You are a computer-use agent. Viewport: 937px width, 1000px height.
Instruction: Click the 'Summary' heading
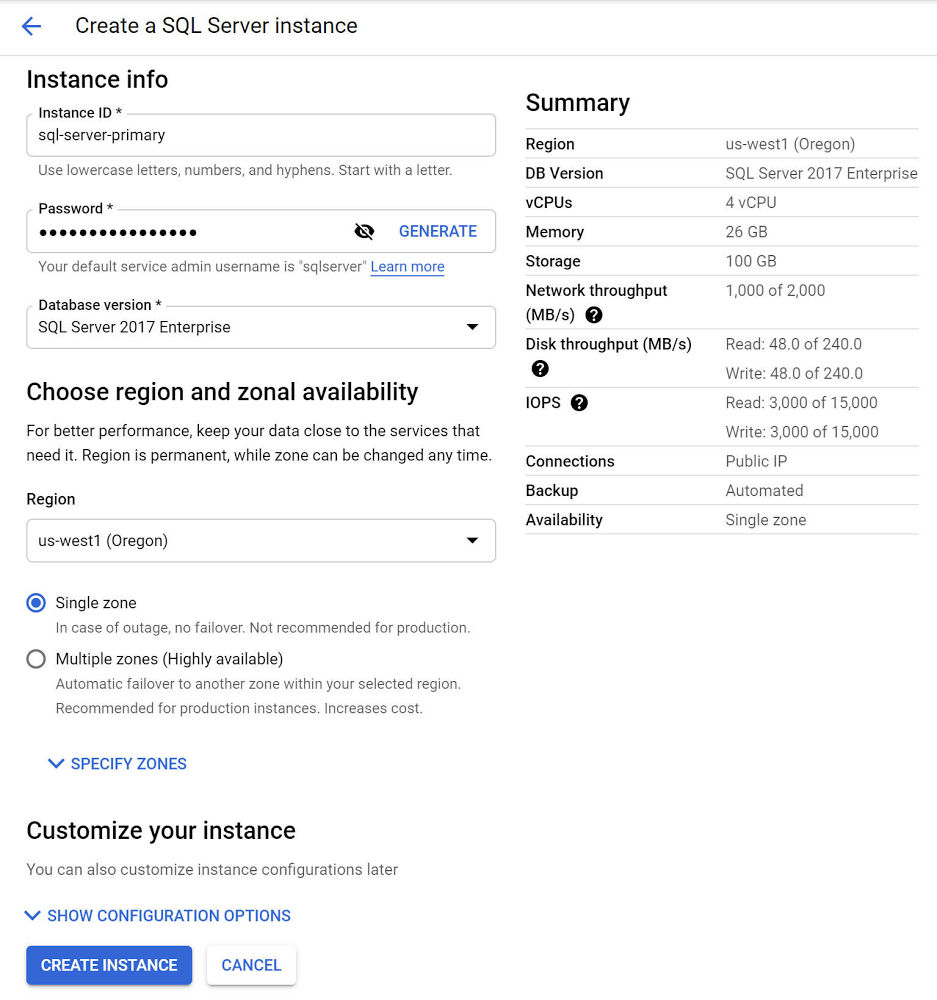pyautogui.click(x=577, y=103)
